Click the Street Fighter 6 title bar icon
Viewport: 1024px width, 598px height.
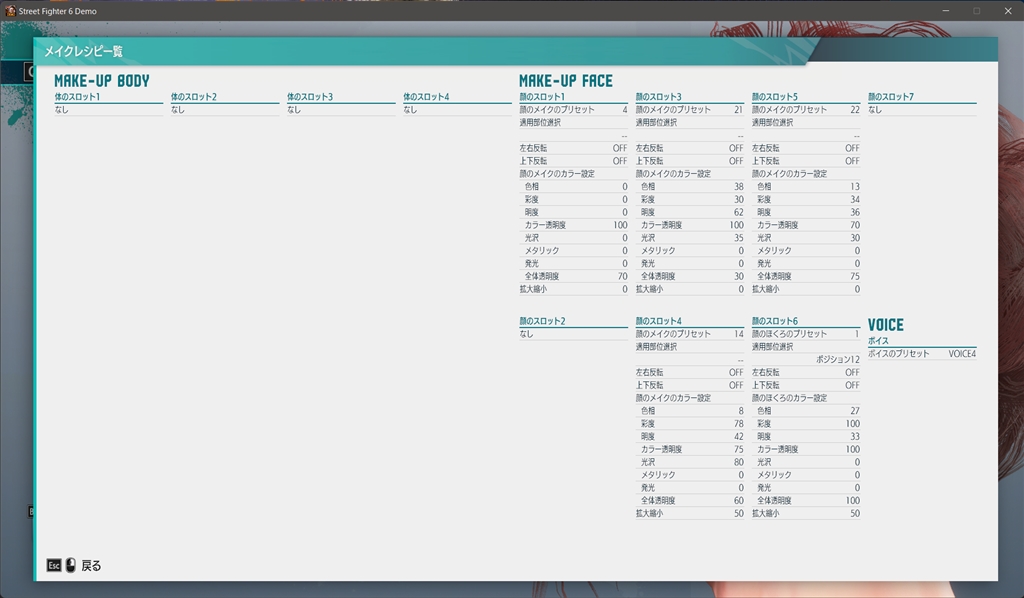10,11
